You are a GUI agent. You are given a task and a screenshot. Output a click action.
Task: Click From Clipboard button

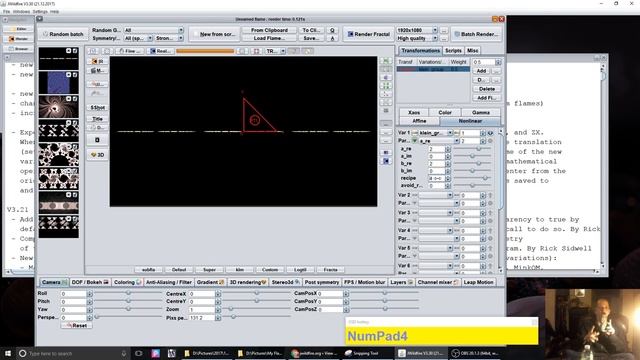pos(269,30)
